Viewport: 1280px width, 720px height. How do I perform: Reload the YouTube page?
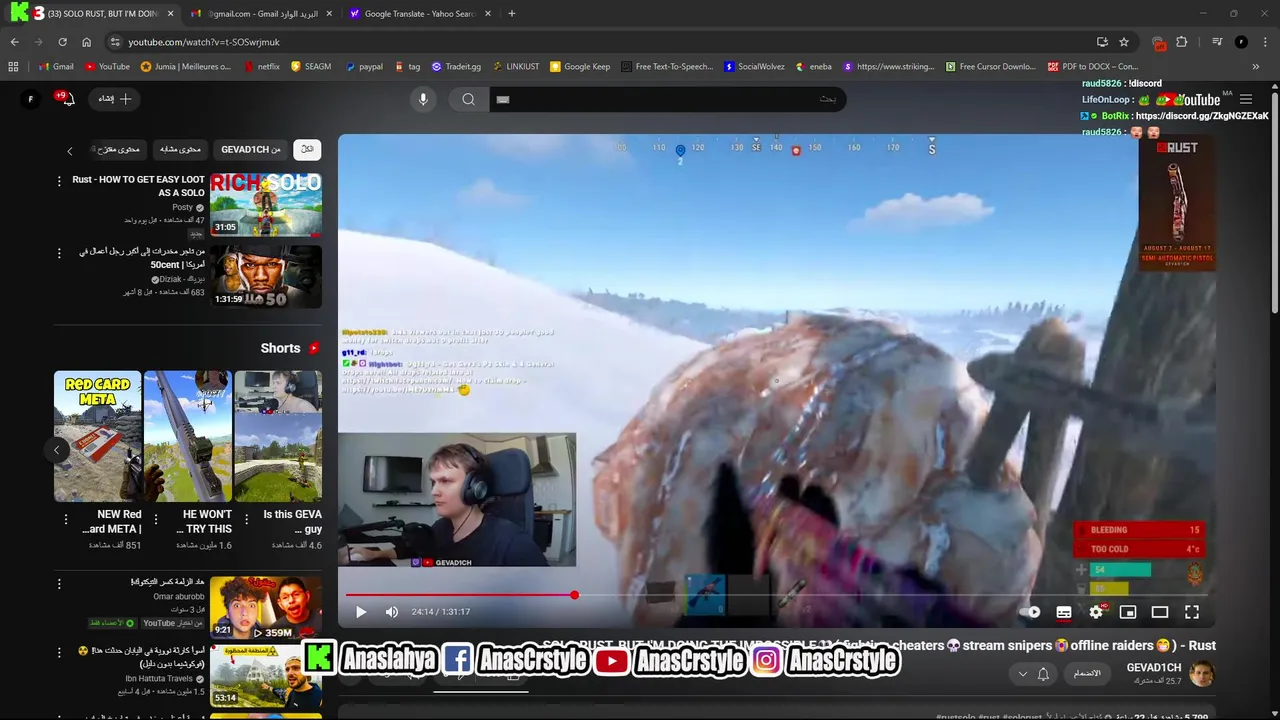[x=62, y=42]
